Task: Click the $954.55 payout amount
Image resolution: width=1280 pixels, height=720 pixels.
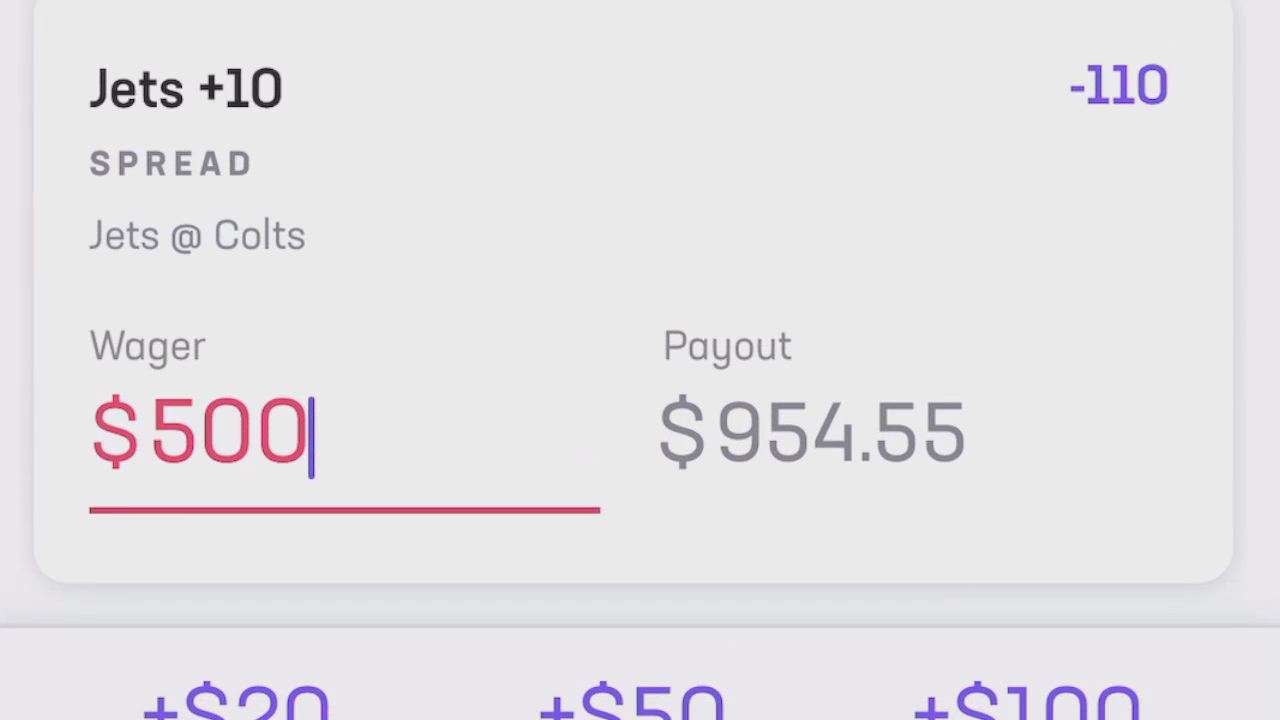Action: [812, 432]
